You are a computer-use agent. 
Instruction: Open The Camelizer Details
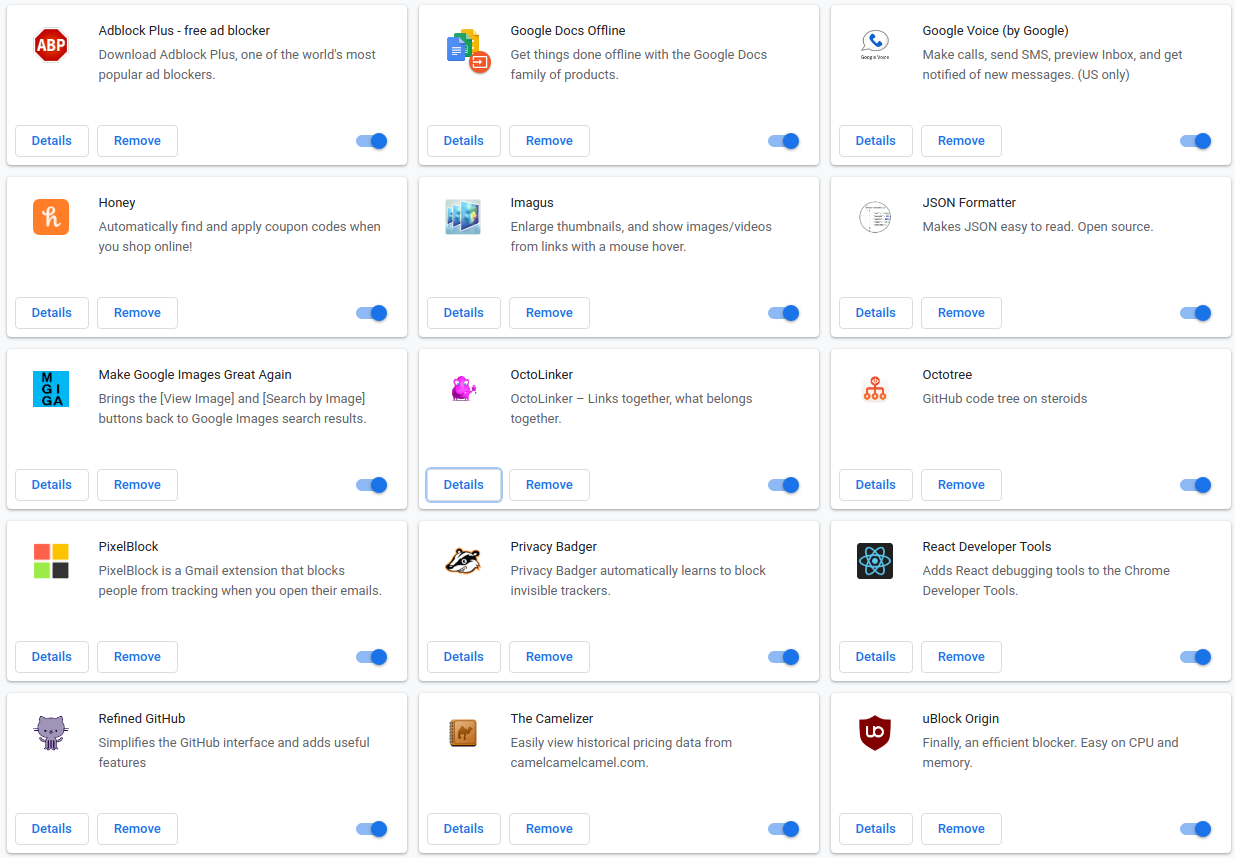tap(464, 829)
